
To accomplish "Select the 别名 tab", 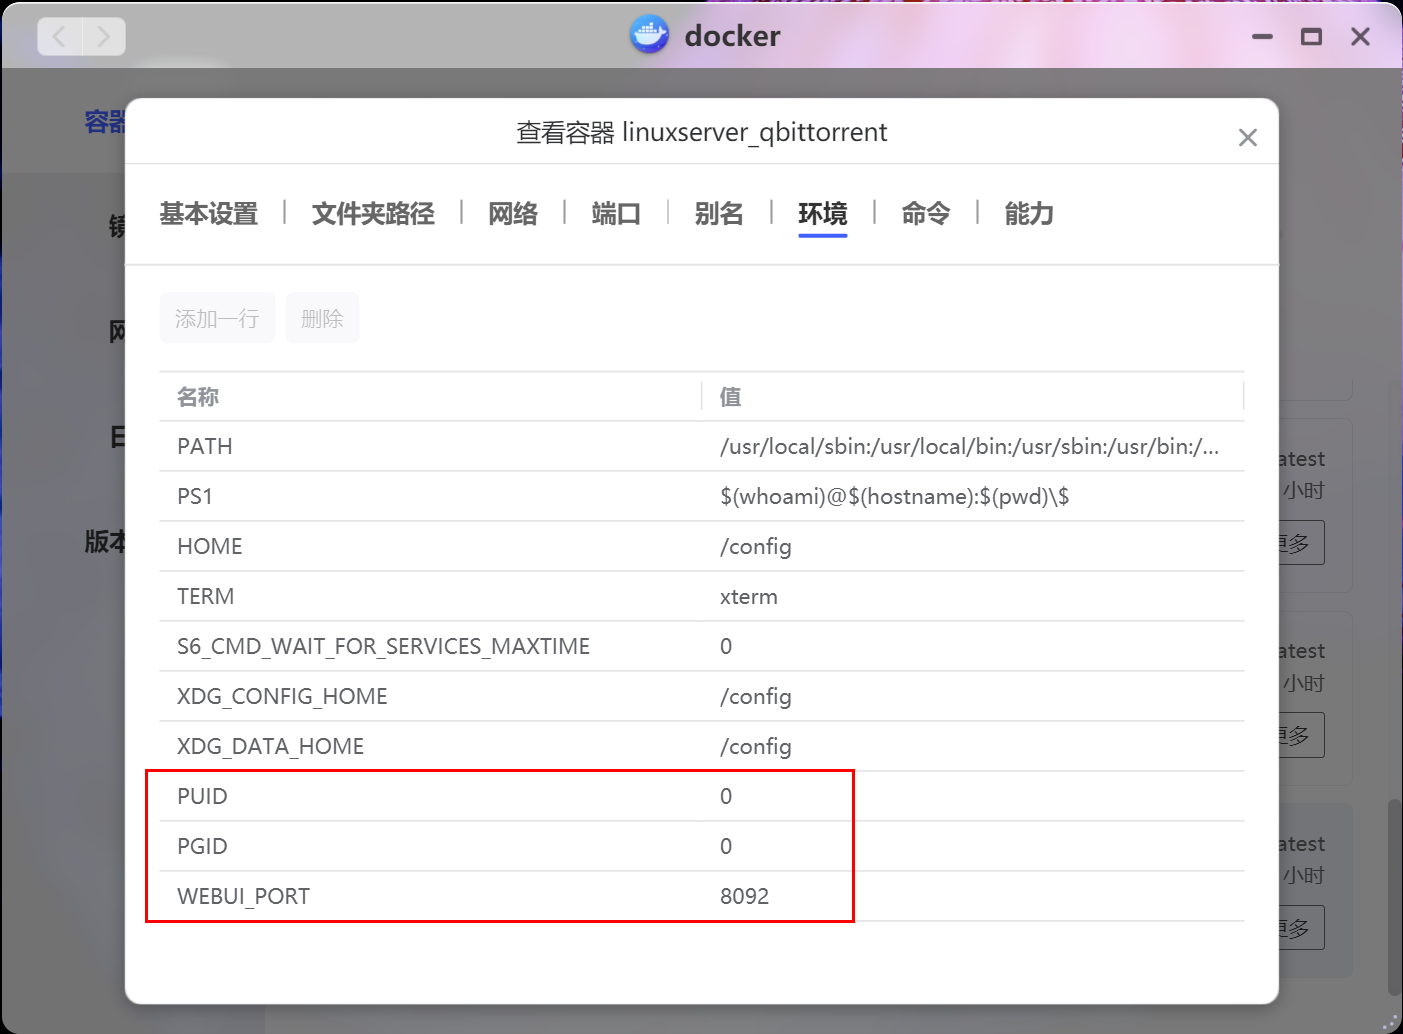I will tap(719, 214).
